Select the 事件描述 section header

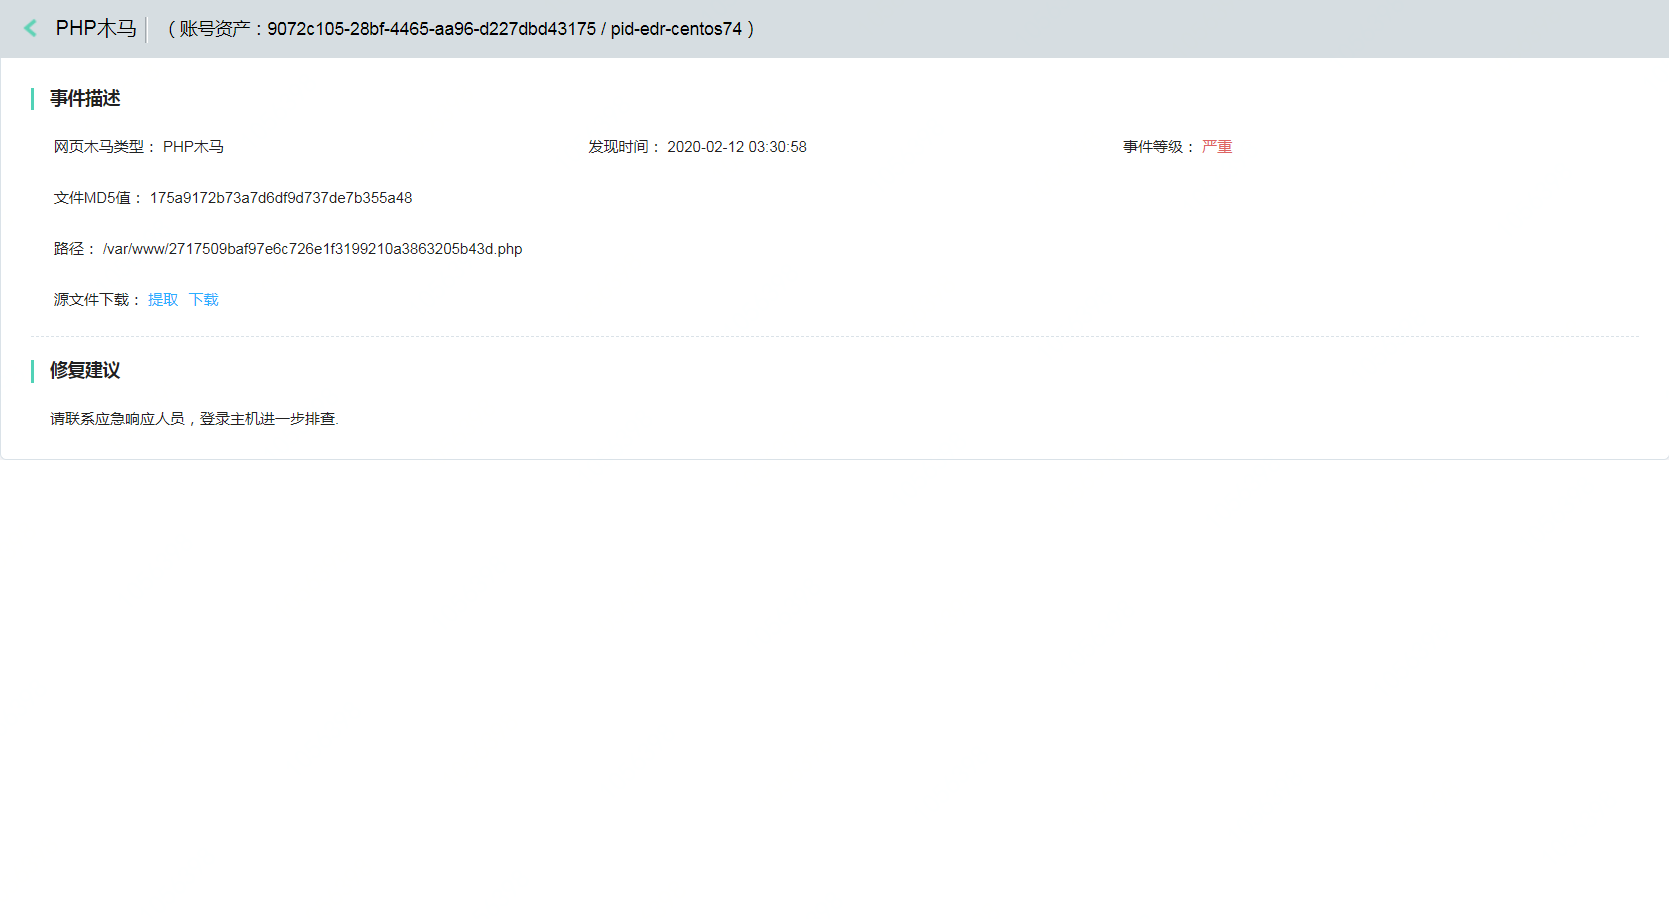point(83,98)
